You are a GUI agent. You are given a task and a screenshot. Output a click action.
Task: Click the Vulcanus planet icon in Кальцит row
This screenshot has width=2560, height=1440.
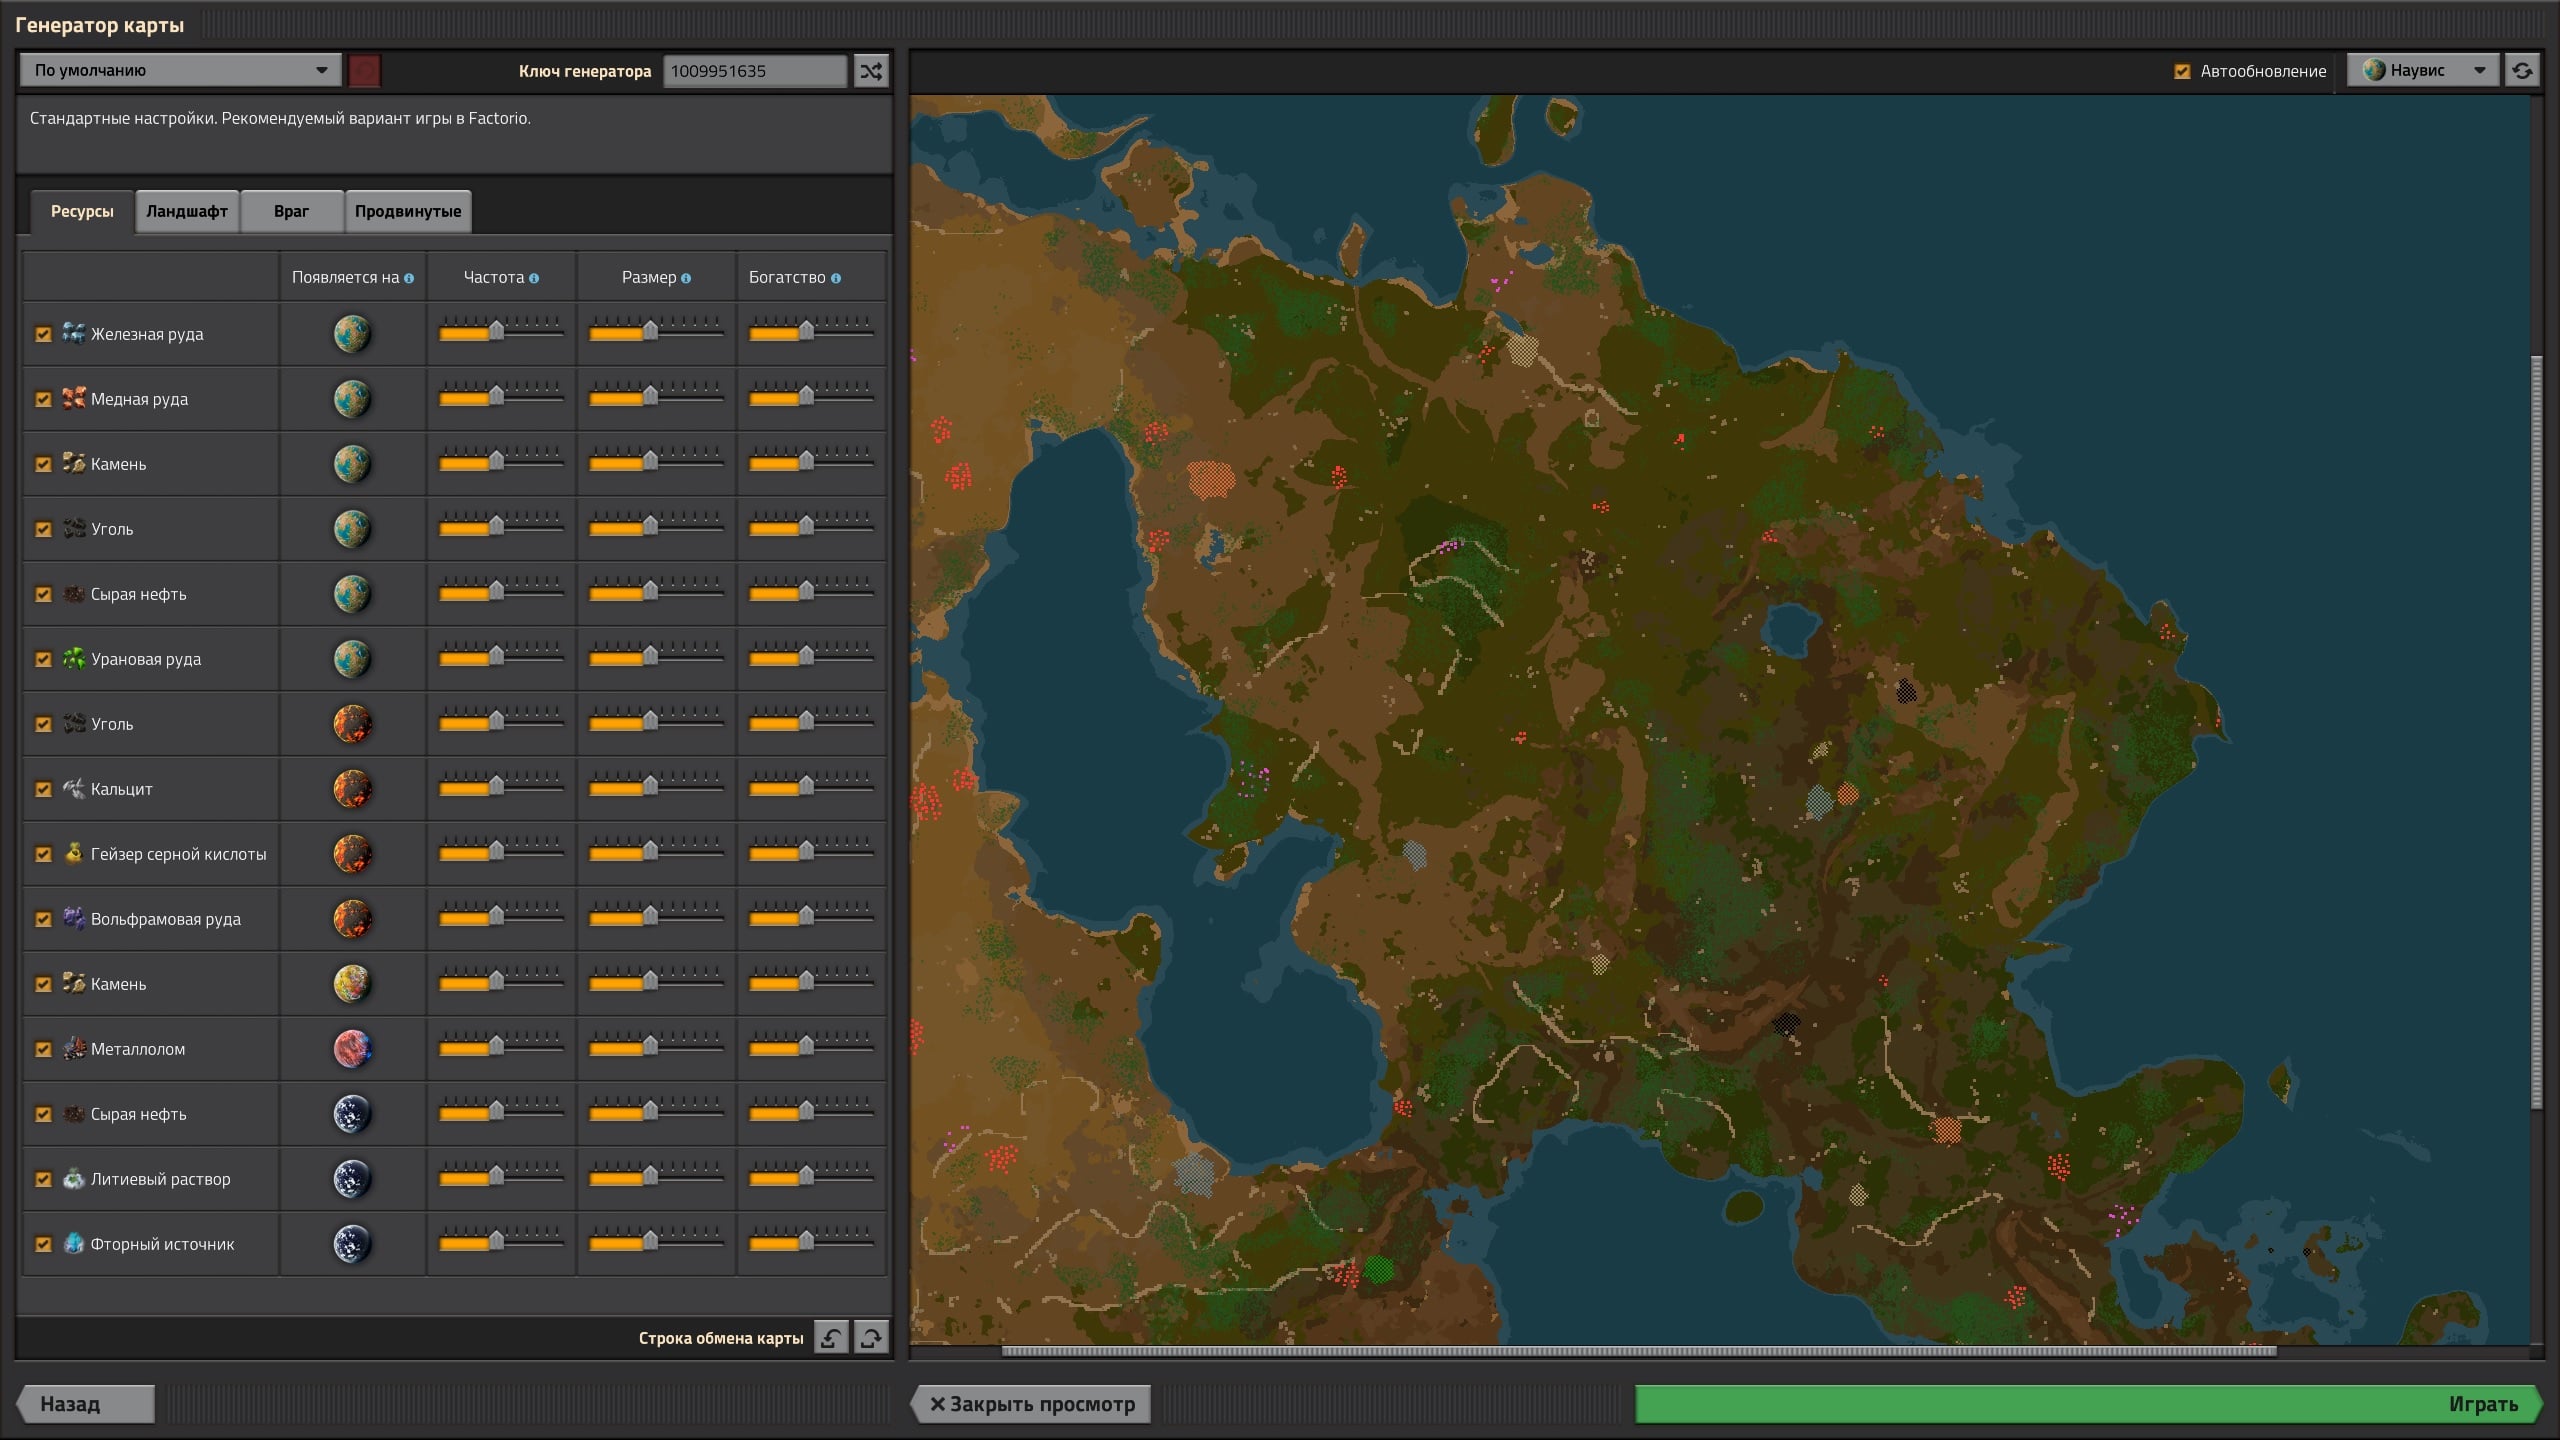pyautogui.click(x=352, y=789)
